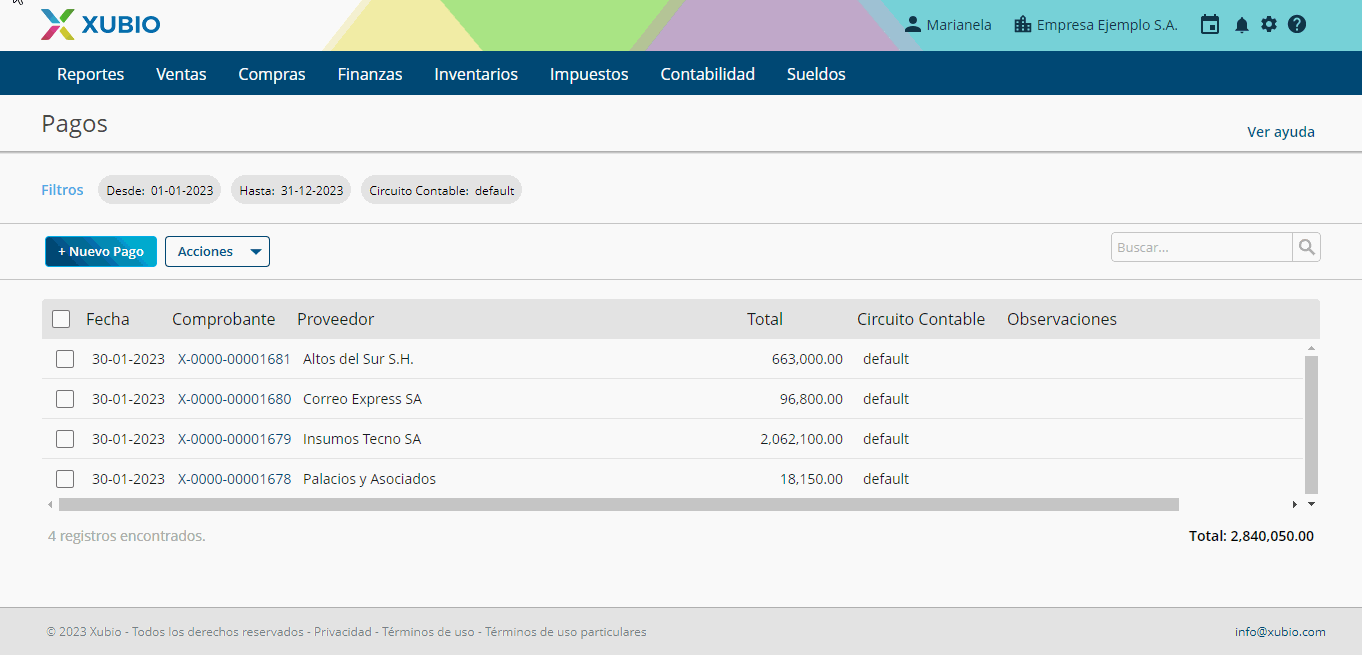Open the Ventas menu
The image size is (1362, 655).
[181, 74]
